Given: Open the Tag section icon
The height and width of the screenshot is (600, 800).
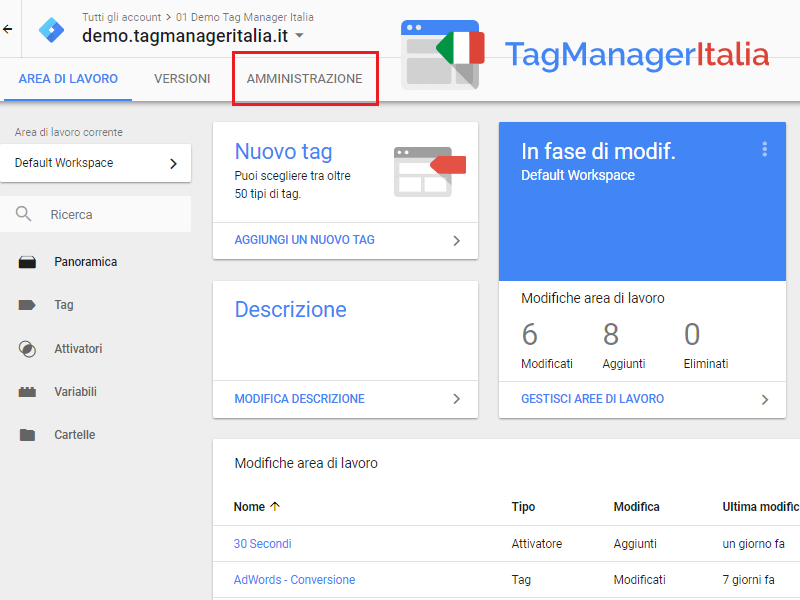Looking at the screenshot, I should (x=28, y=305).
